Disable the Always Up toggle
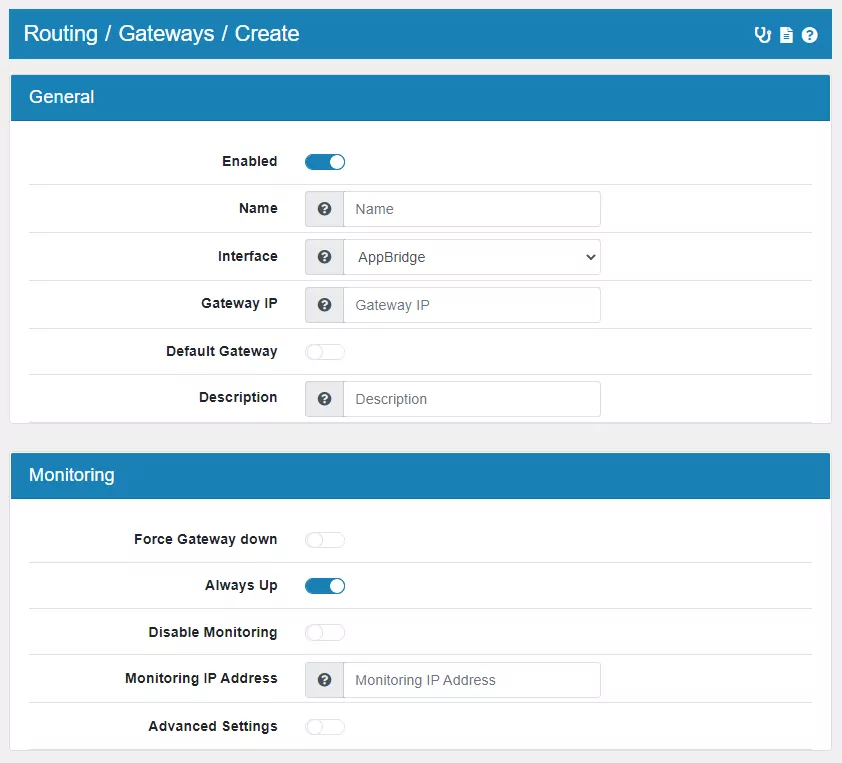842x763 pixels. click(324, 585)
